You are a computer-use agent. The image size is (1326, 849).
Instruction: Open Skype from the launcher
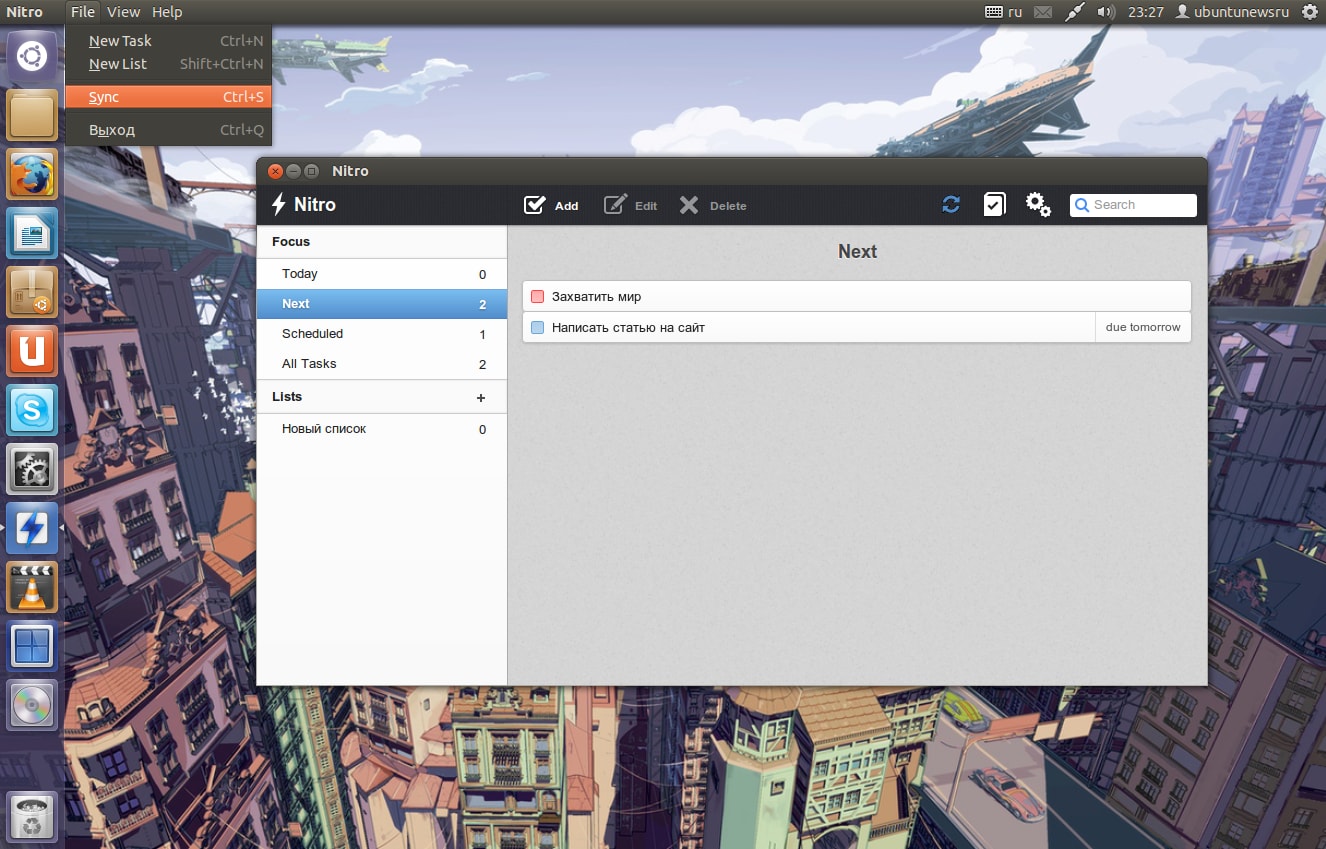(x=32, y=411)
